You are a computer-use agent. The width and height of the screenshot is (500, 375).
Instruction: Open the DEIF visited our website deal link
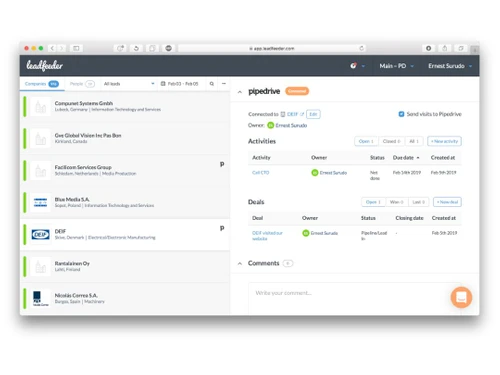point(267,236)
